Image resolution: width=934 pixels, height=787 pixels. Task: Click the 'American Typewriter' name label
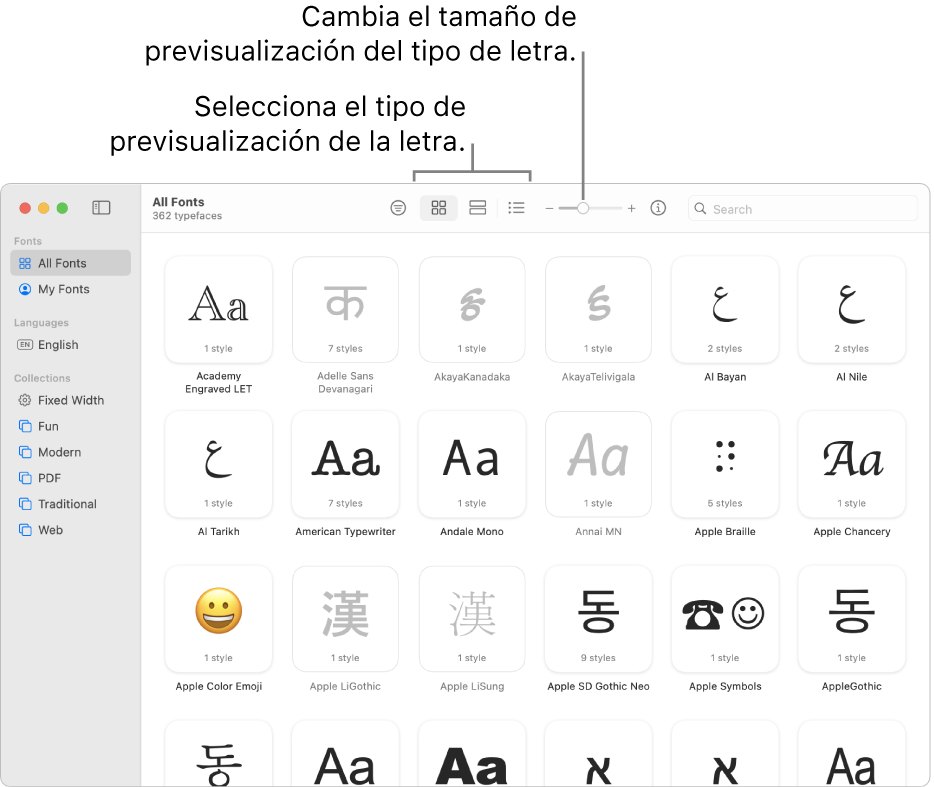click(345, 531)
